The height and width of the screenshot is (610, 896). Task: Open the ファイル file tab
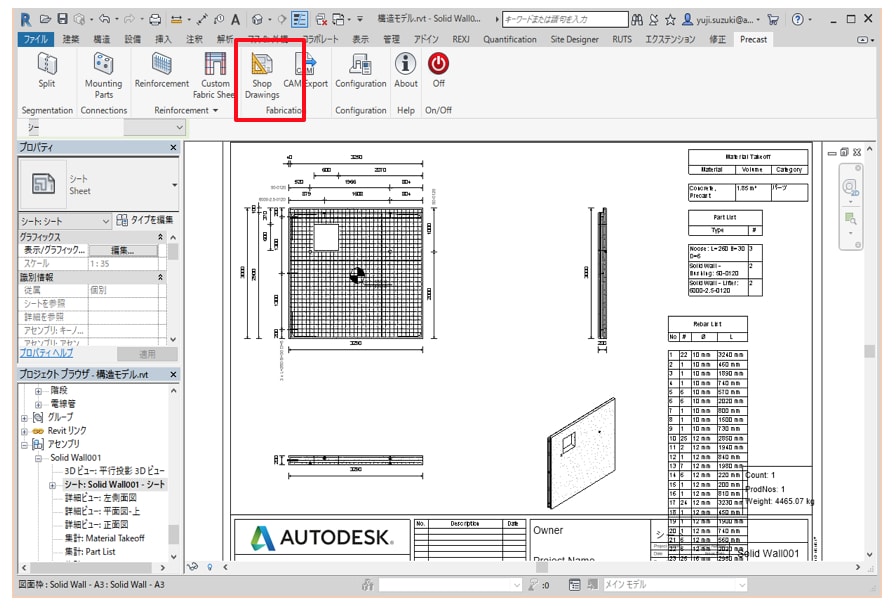pos(36,39)
